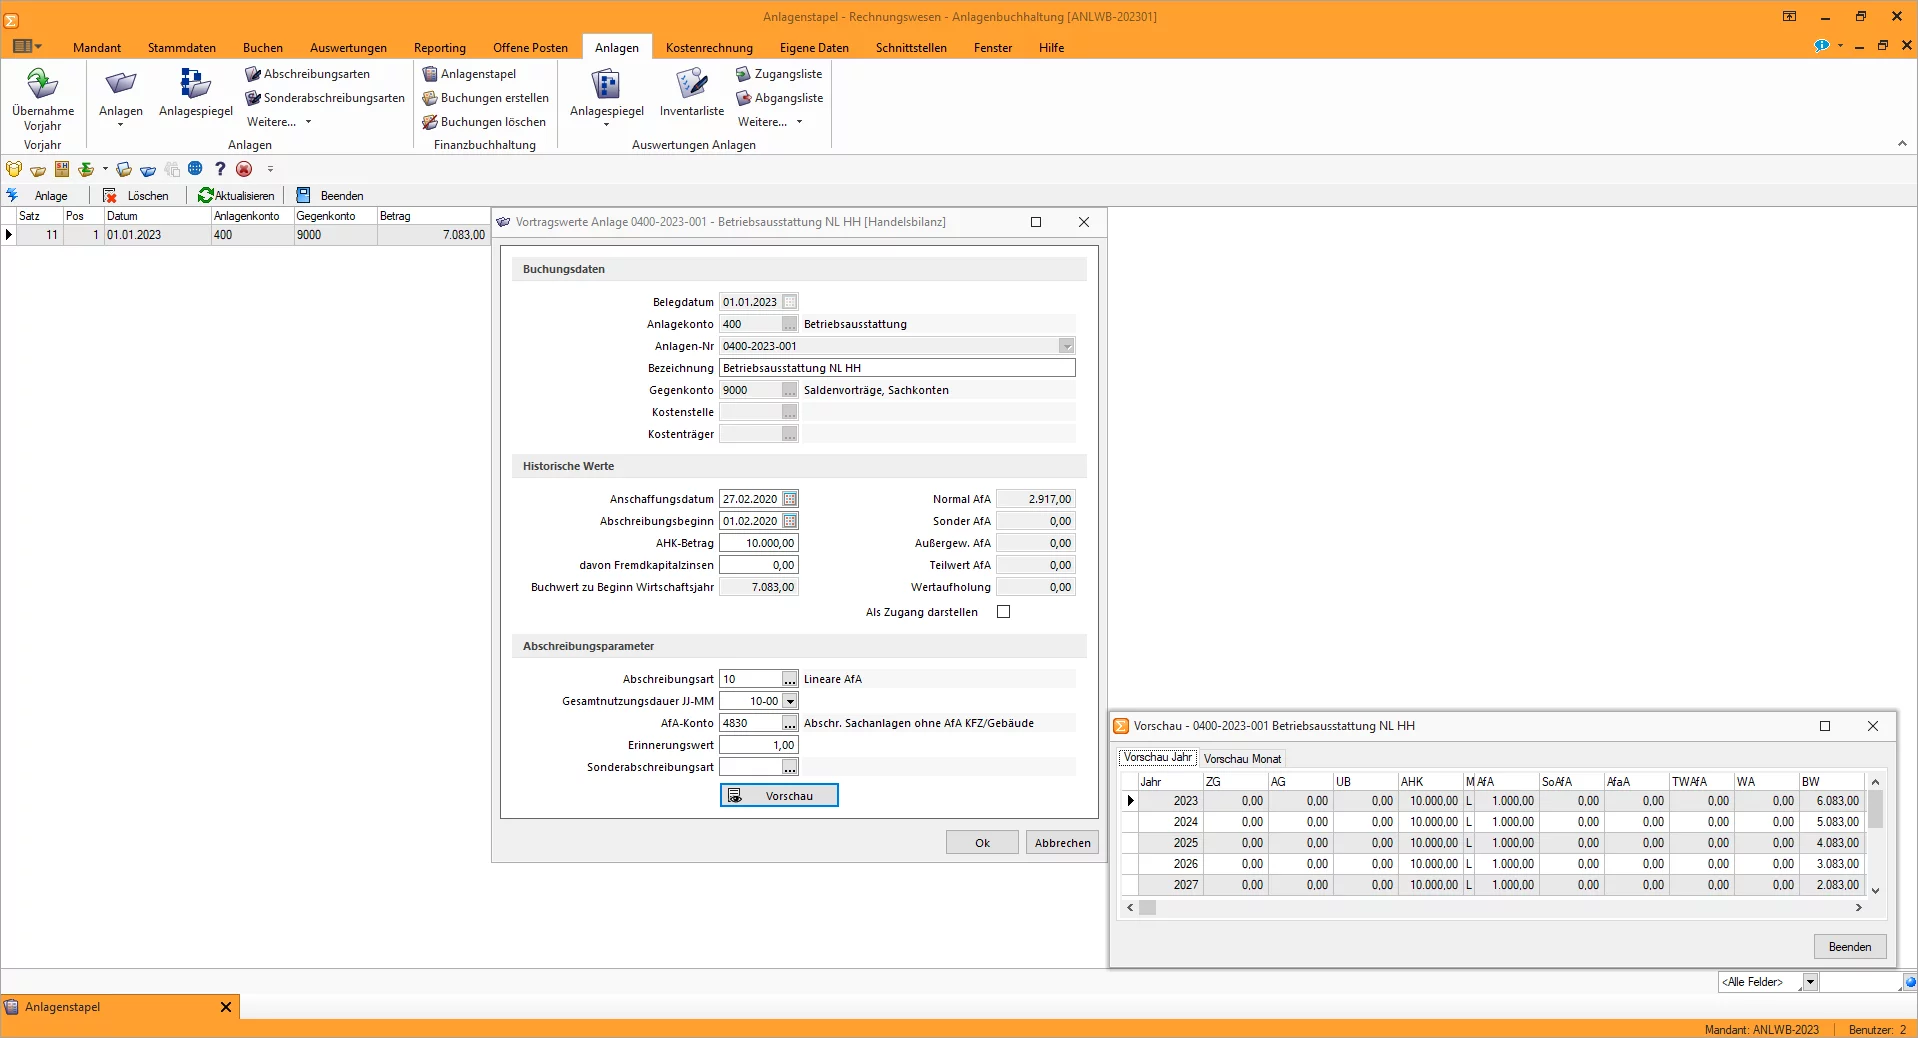This screenshot has width=1918, height=1038.
Task: Open the Mandant menu
Action: (x=97, y=48)
